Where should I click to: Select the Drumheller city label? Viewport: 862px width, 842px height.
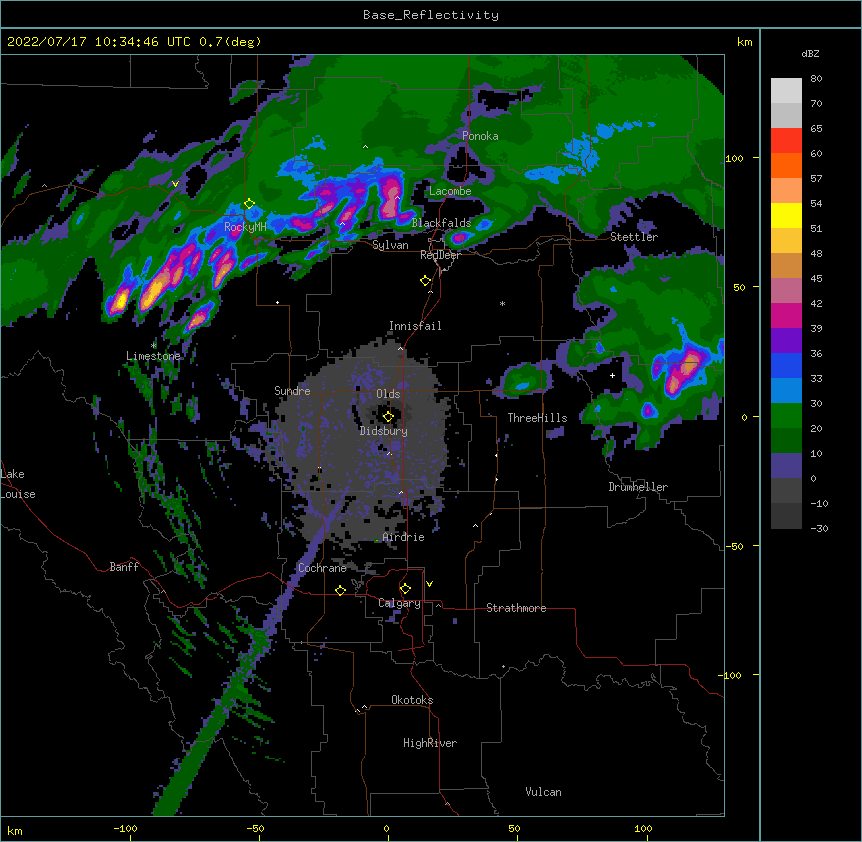pyautogui.click(x=638, y=487)
